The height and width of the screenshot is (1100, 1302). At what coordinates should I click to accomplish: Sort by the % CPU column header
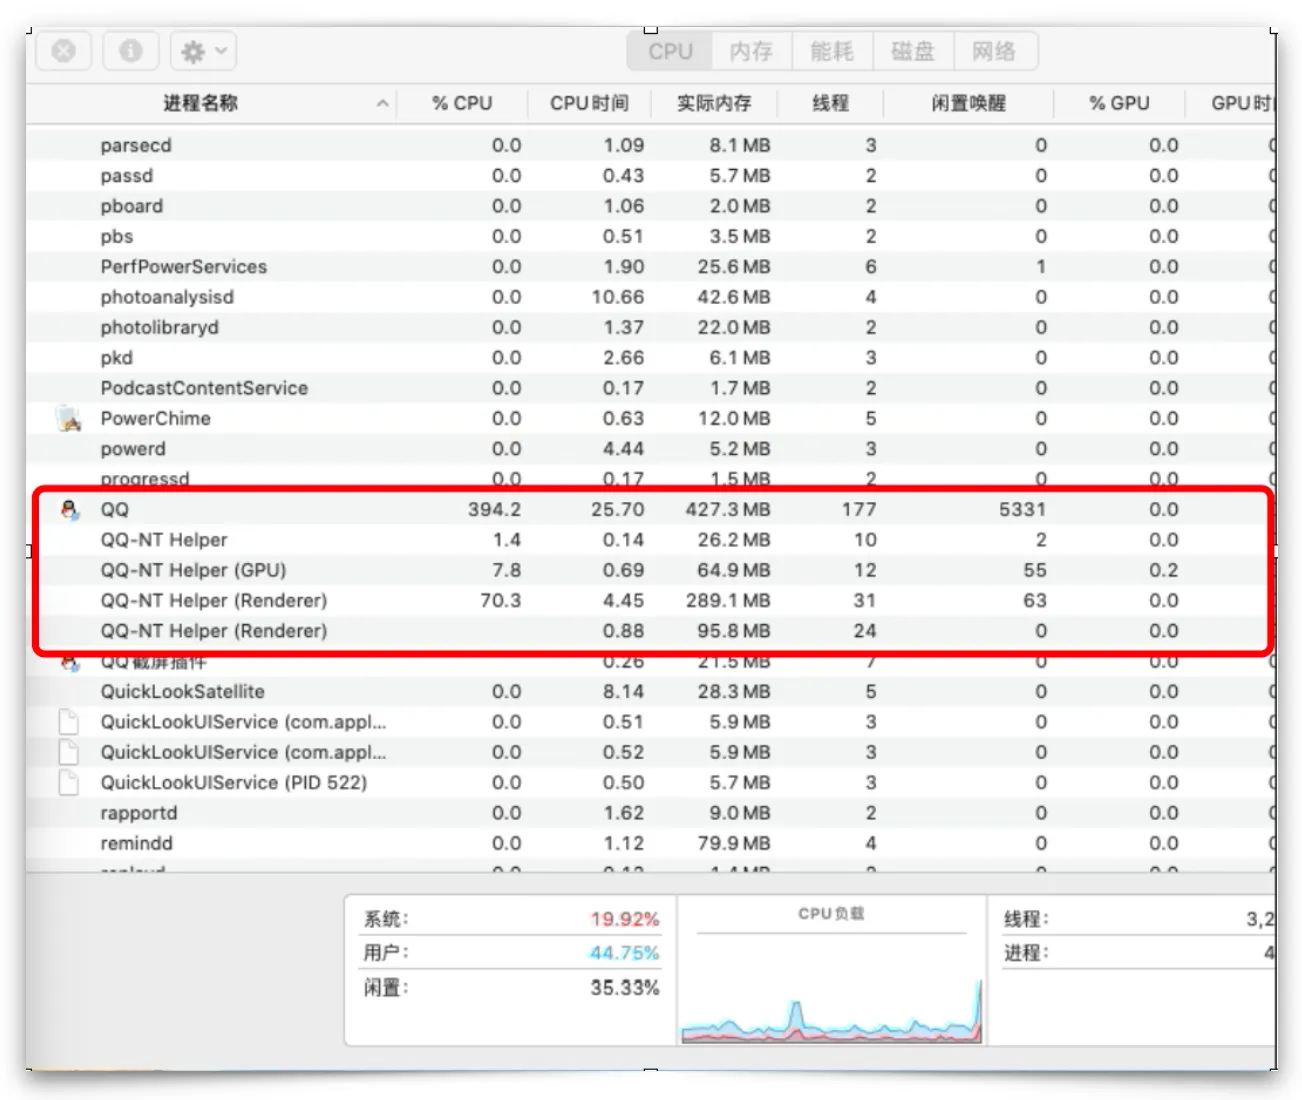point(462,104)
